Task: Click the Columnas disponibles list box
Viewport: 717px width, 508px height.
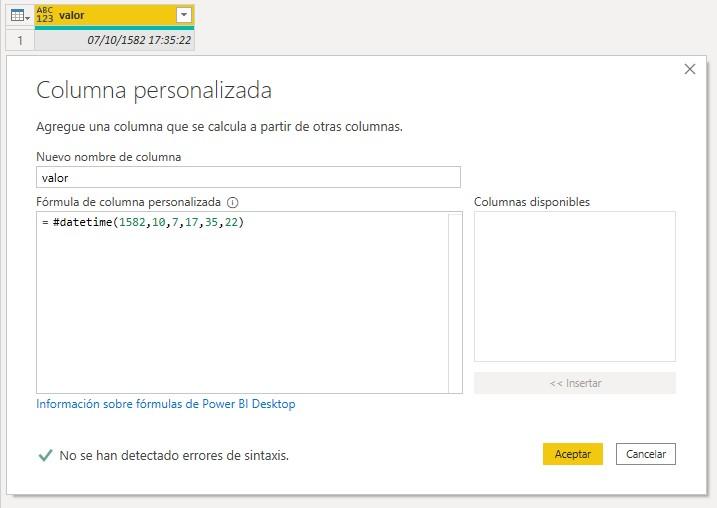Action: pos(574,286)
